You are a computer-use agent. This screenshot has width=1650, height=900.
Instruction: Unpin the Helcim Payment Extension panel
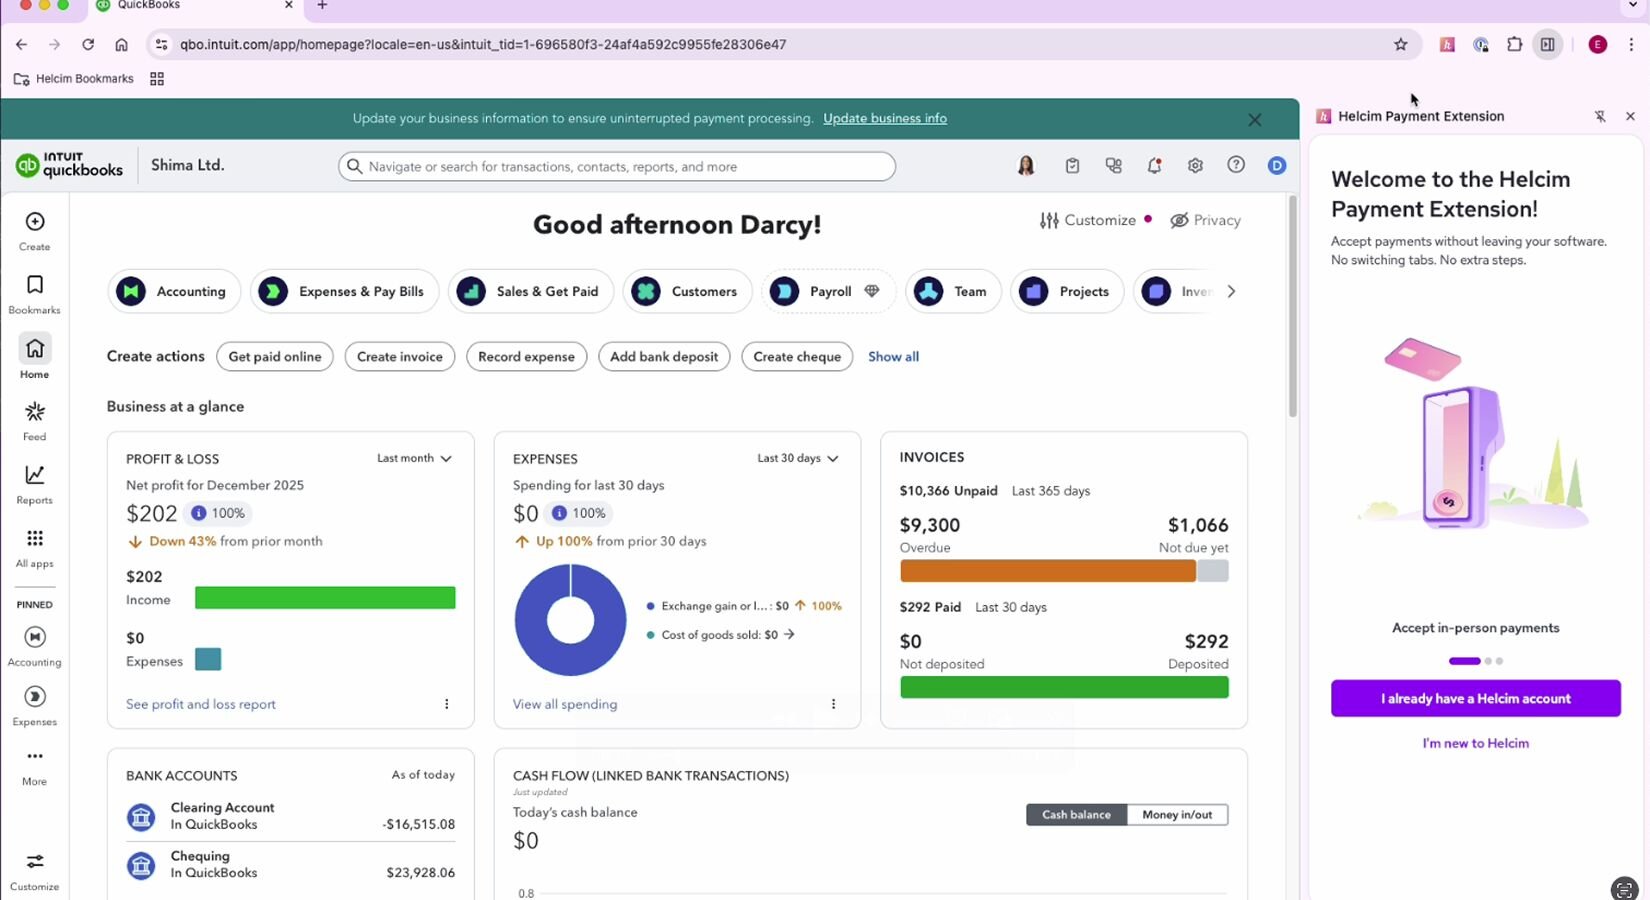click(1600, 116)
